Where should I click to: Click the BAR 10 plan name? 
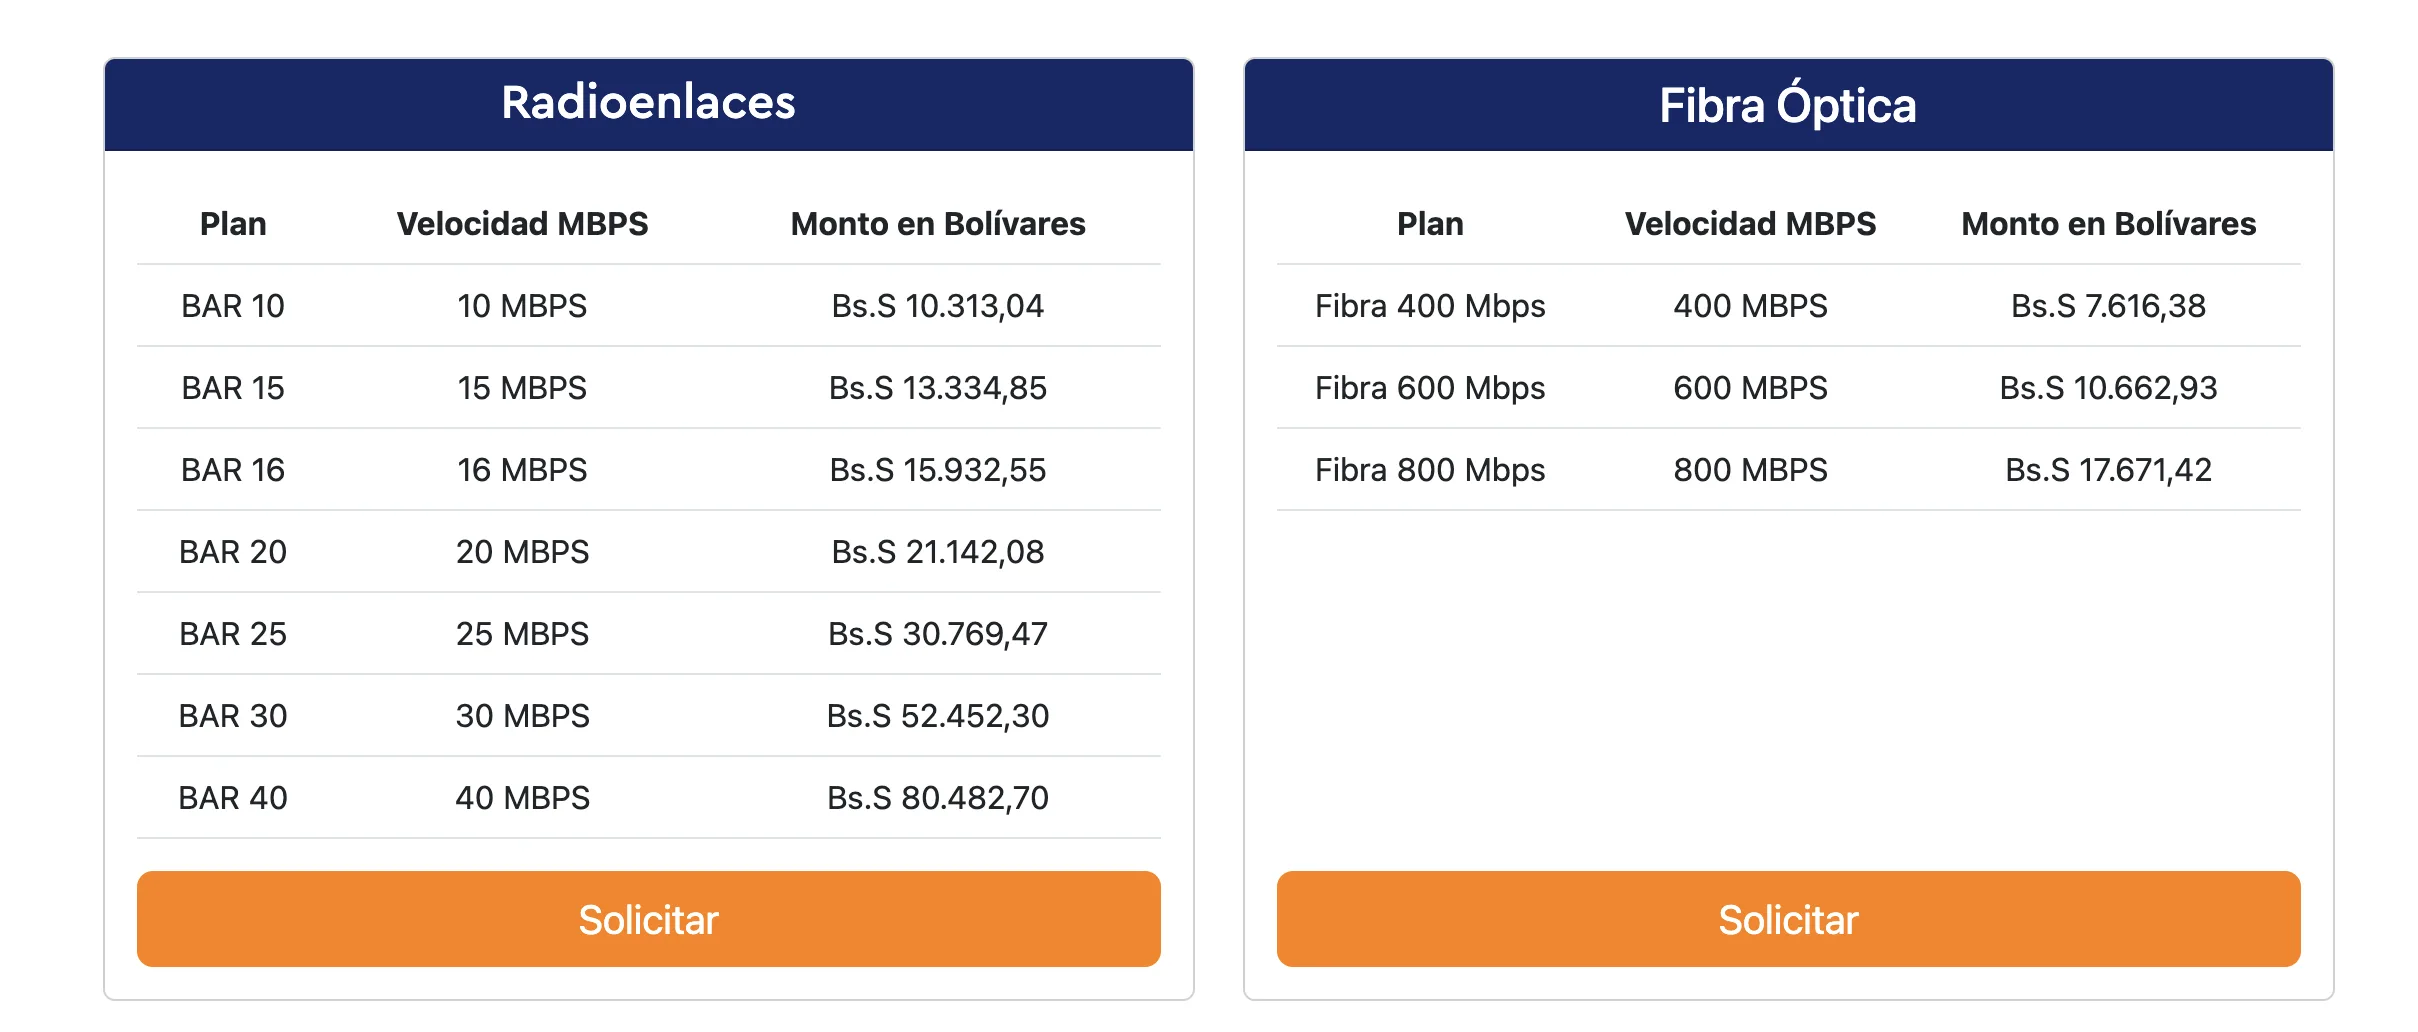[x=233, y=306]
